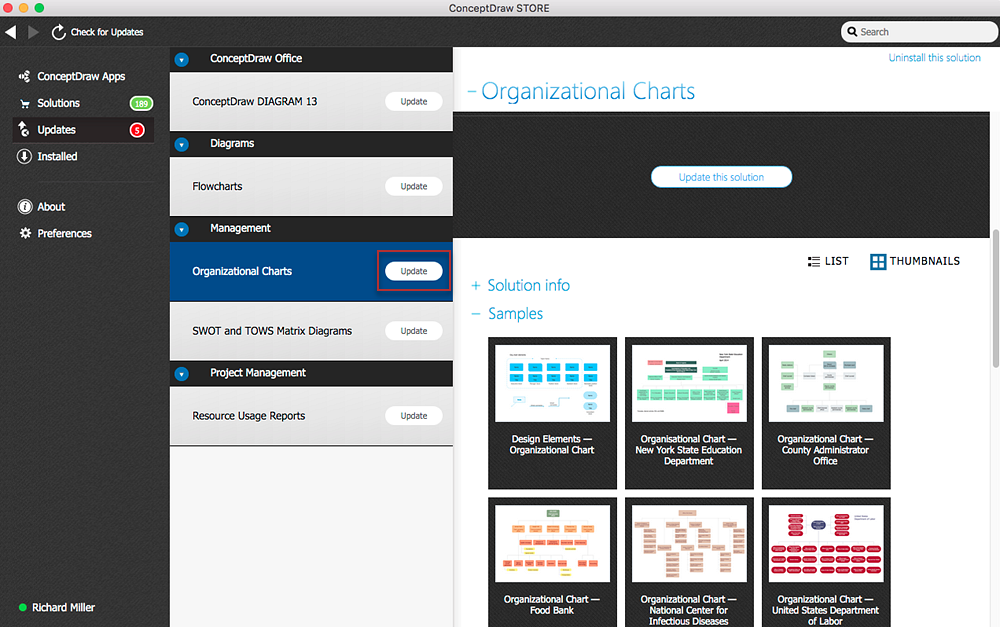
Task: Open United States Department of Labor sample
Action: [x=826, y=562]
